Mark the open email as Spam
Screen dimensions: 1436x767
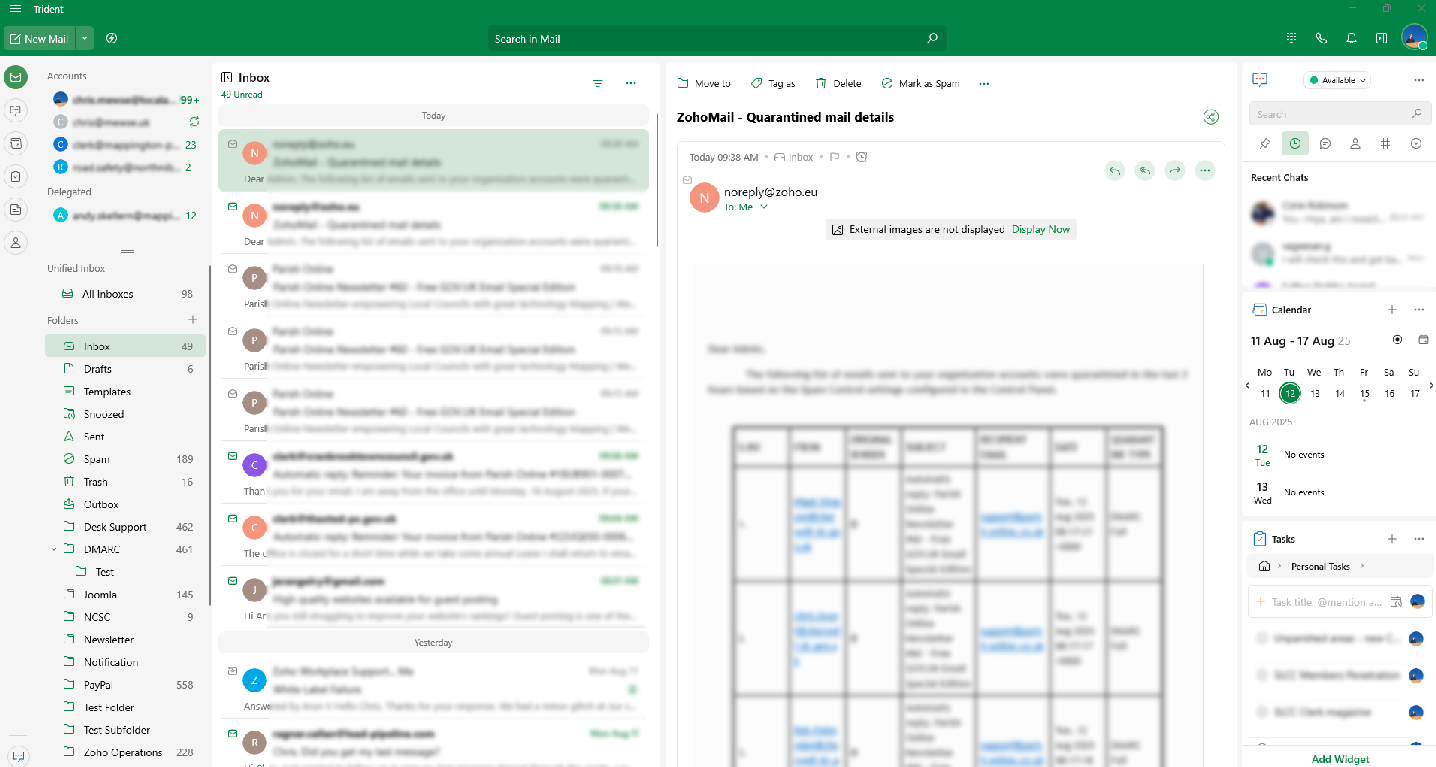tap(920, 84)
